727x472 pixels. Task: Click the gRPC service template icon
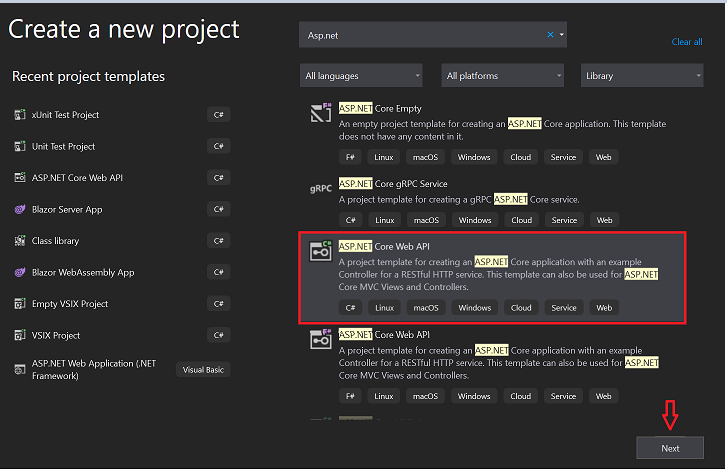(x=320, y=188)
